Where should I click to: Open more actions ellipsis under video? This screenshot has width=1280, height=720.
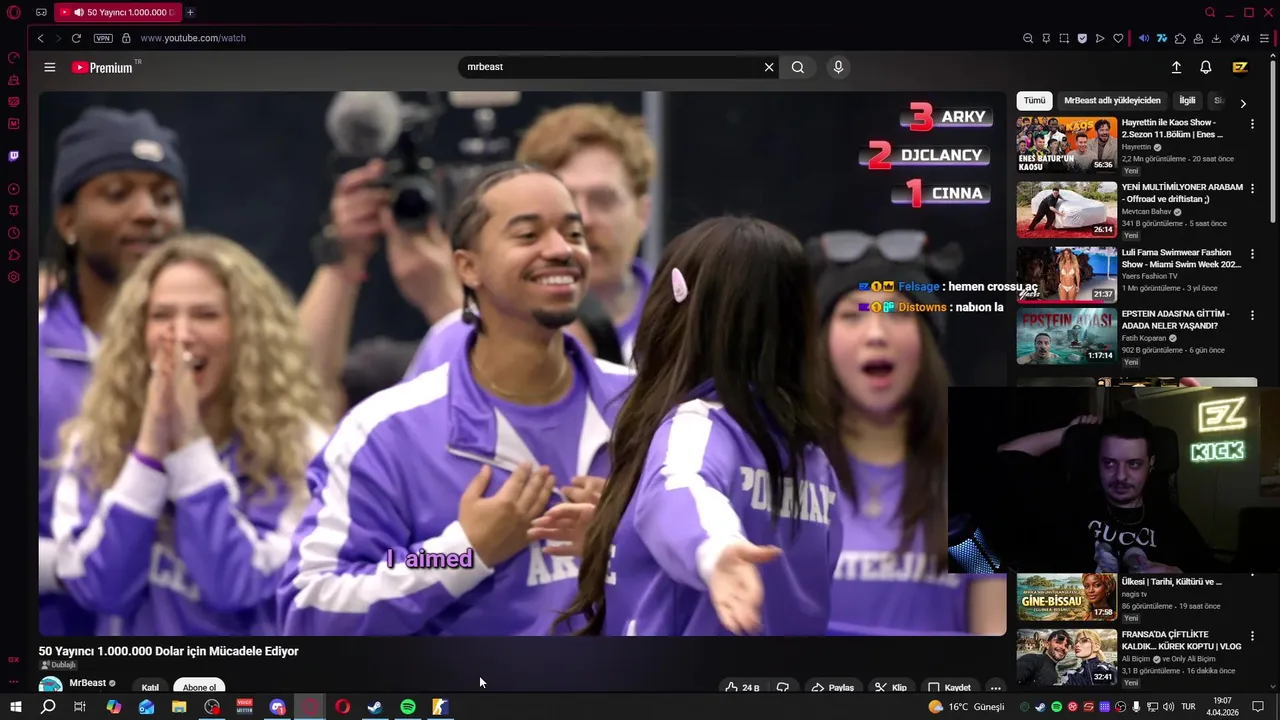click(995, 687)
